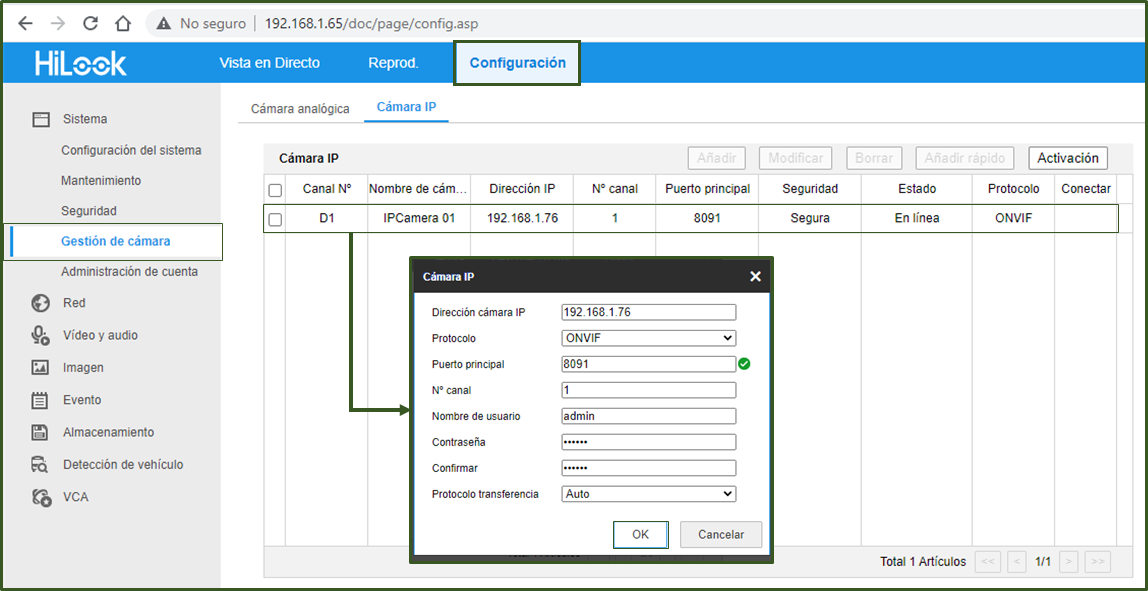Open the Vista en Directo menu
Image resolution: width=1148 pixels, height=591 pixels.
[269, 63]
